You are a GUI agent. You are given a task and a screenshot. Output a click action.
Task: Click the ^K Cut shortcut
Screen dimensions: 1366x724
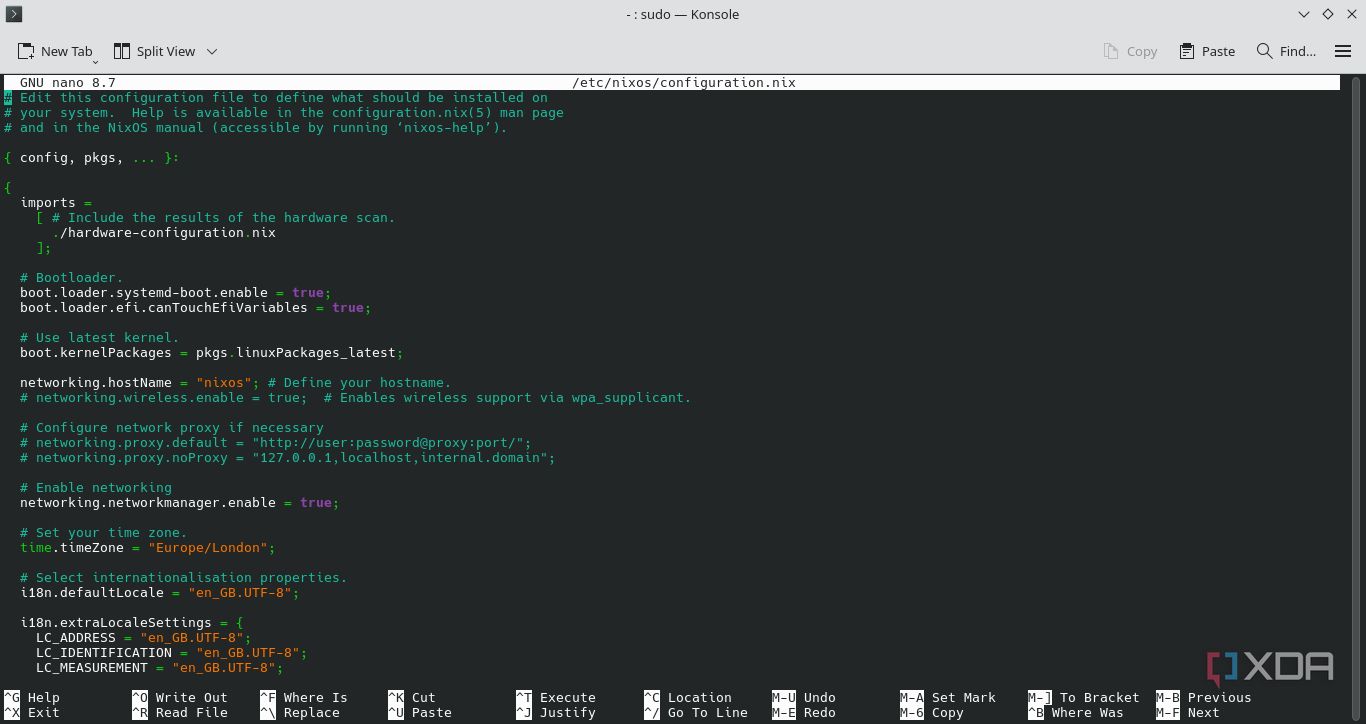[412, 698]
